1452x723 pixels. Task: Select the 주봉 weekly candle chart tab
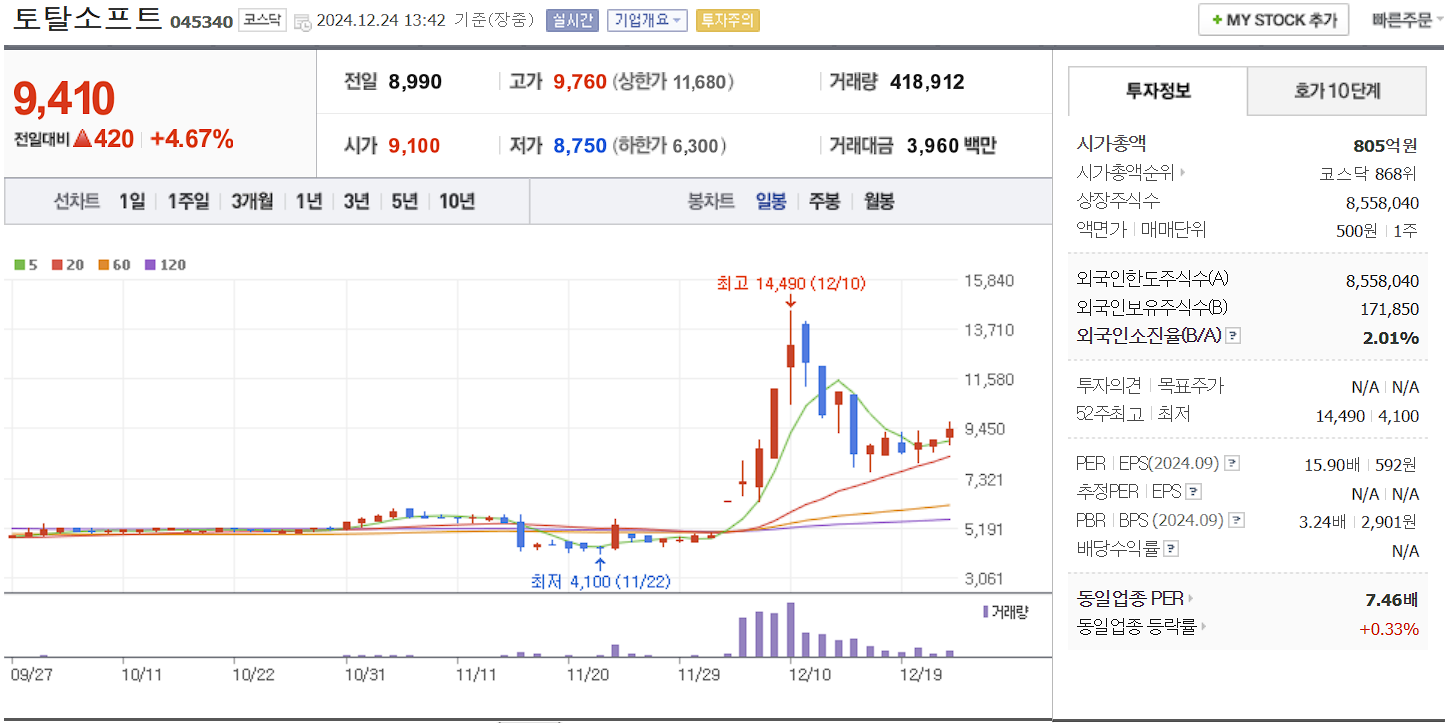pyautogui.click(x=824, y=201)
